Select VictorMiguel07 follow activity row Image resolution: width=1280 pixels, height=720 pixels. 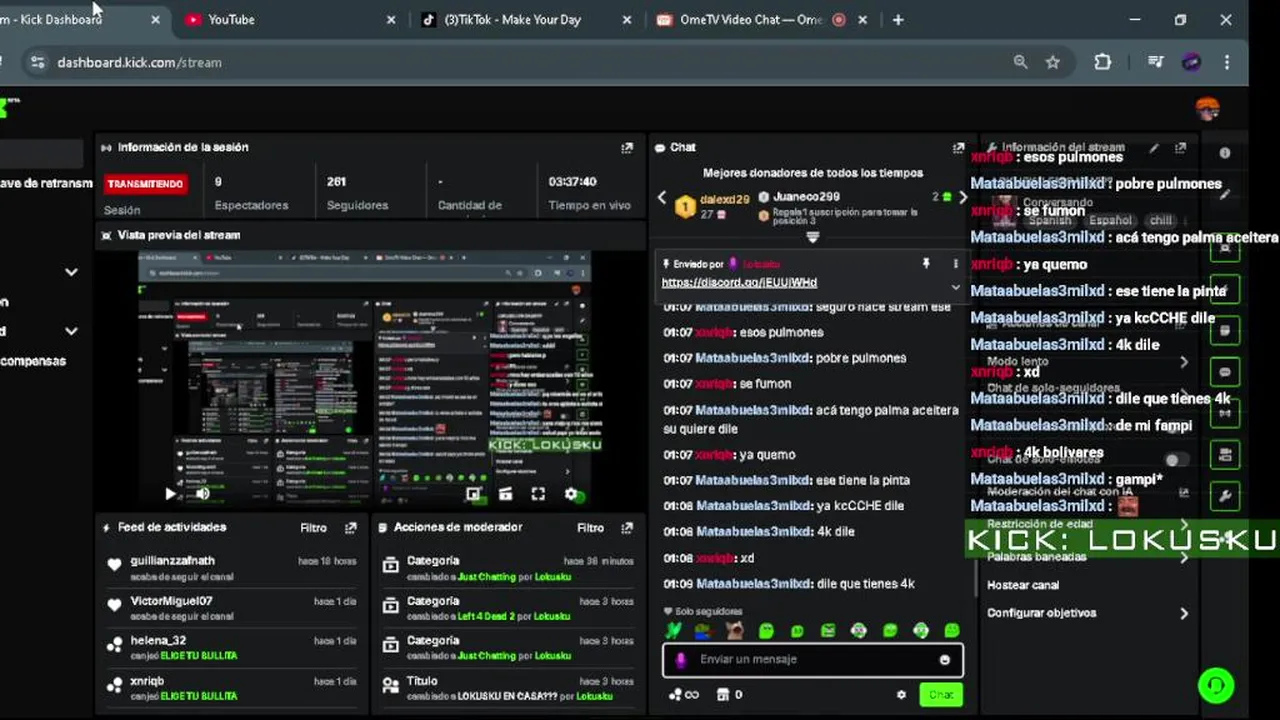tap(231, 607)
